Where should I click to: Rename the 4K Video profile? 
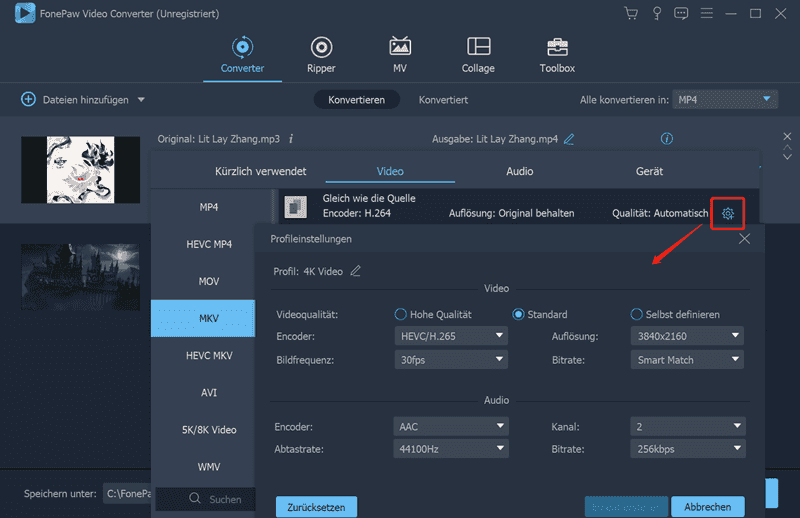pos(356,271)
